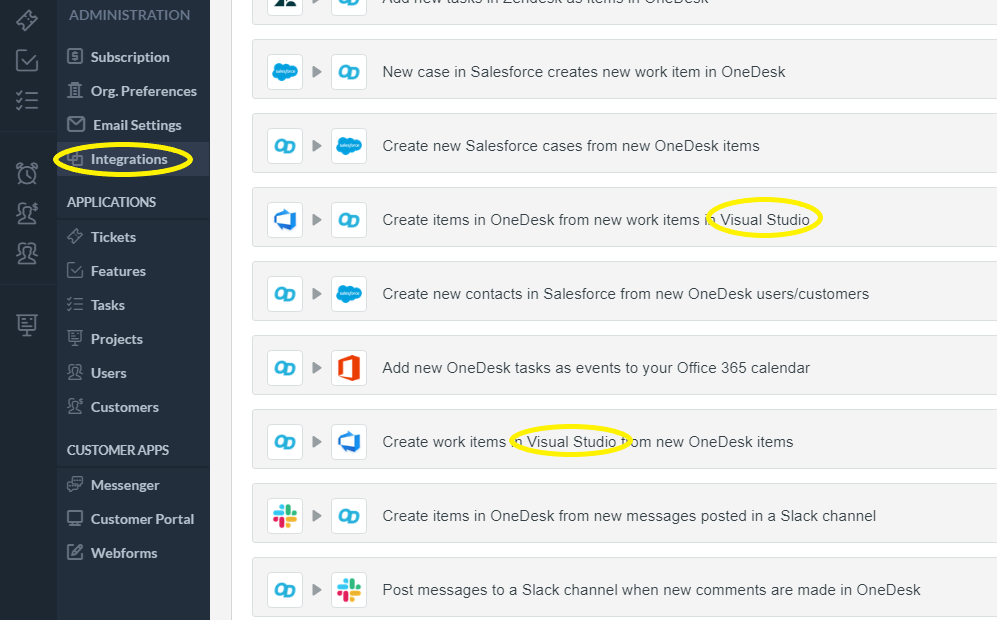Select Integrations in Administration menu
997x620 pixels.
pyautogui.click(x=128, y=159)
